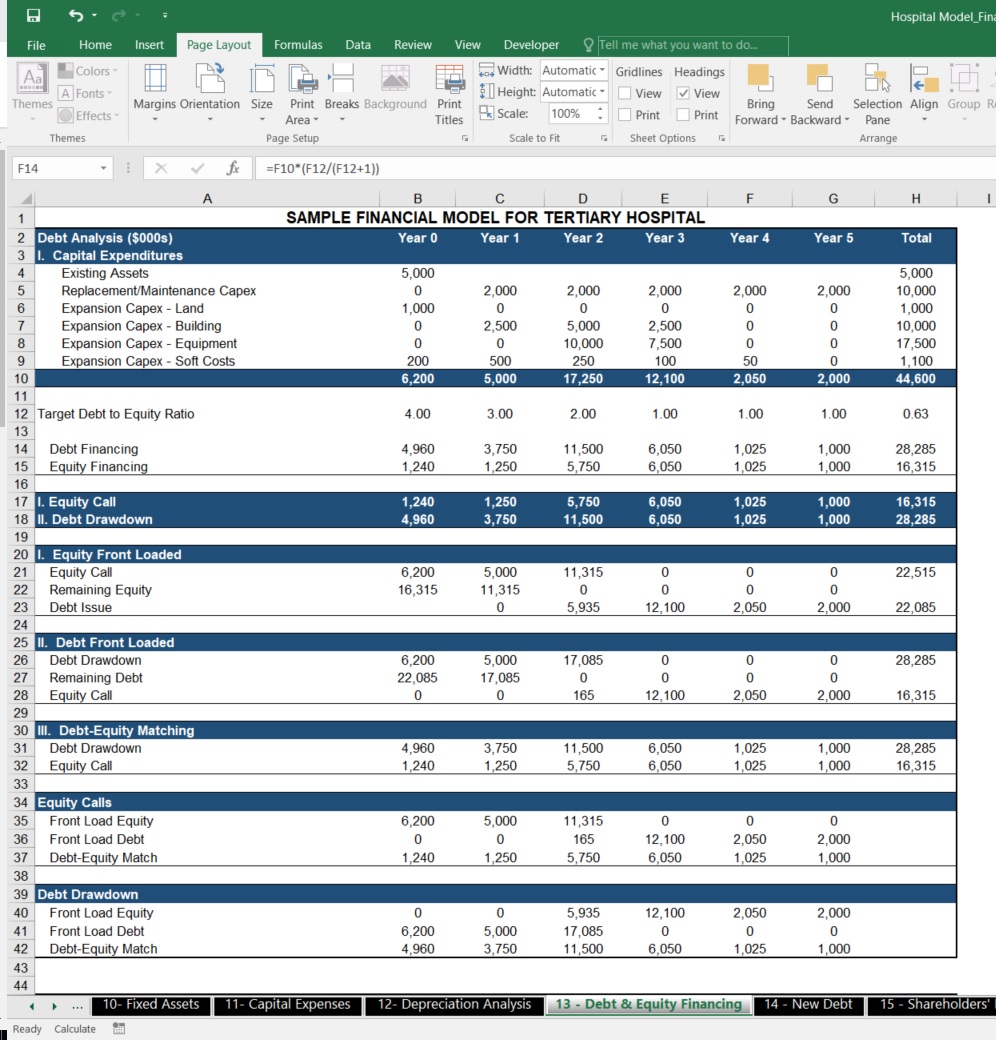Expand the Name Box dropdown arrow

click(103, 168)
